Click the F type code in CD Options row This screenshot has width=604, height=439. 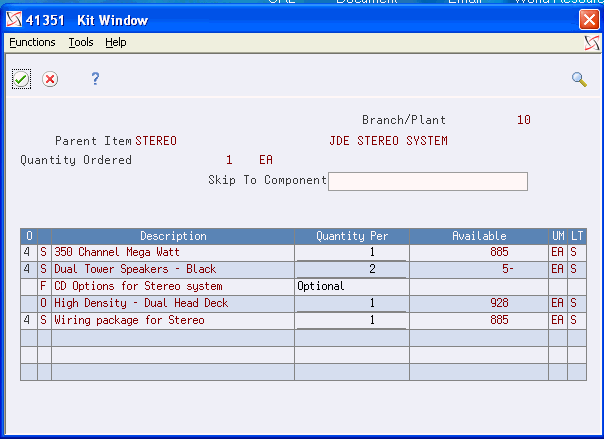(x=44, y=287)
